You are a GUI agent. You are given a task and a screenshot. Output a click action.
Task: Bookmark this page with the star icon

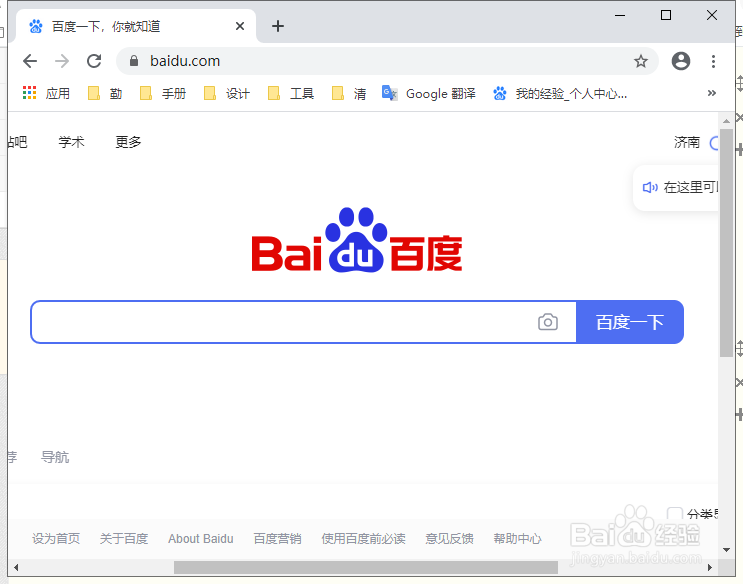click(641, 61)
